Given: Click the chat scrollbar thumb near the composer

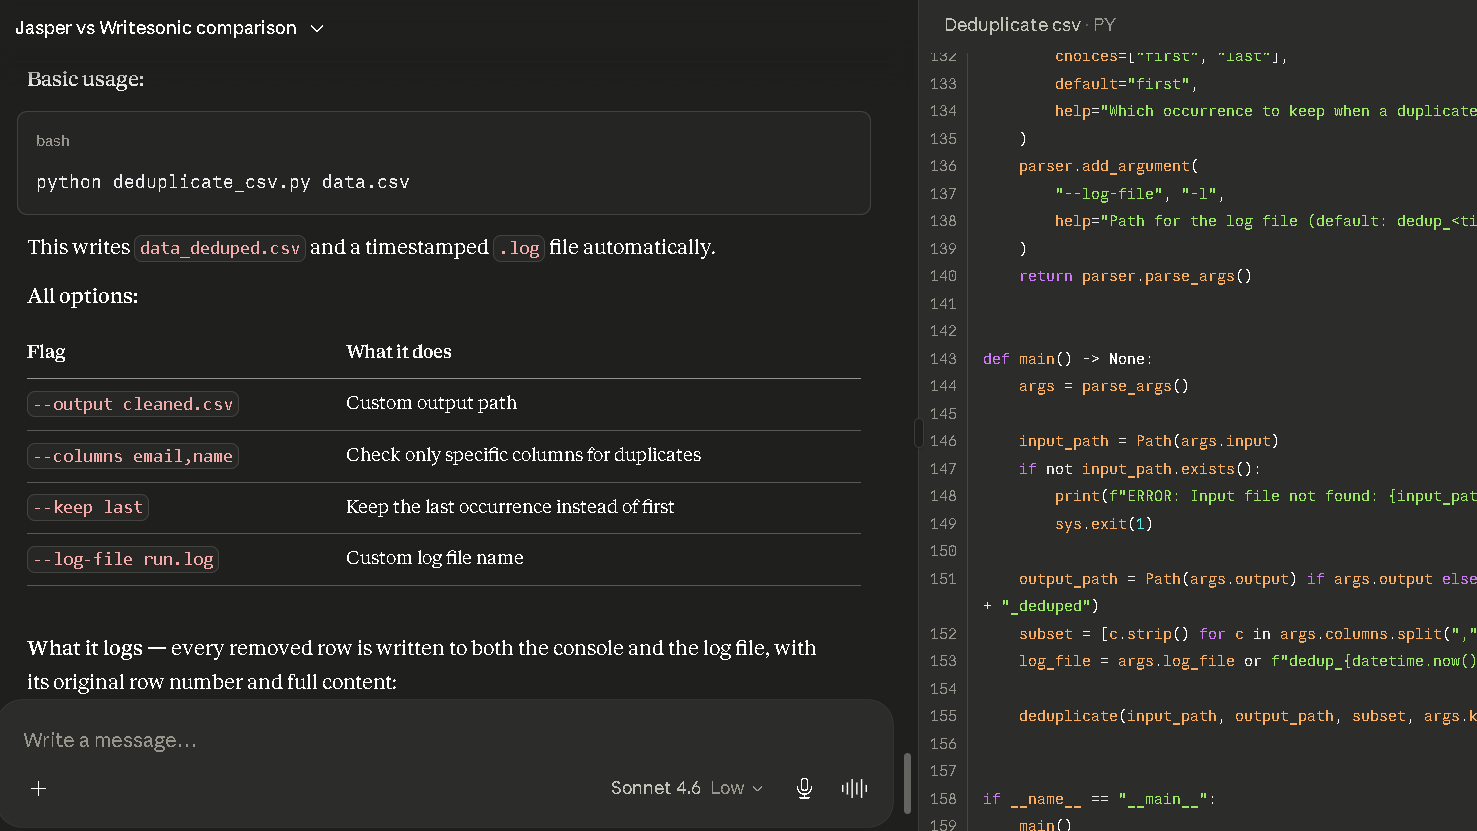Looking at the screenshot, I should [x=907, y=783].
